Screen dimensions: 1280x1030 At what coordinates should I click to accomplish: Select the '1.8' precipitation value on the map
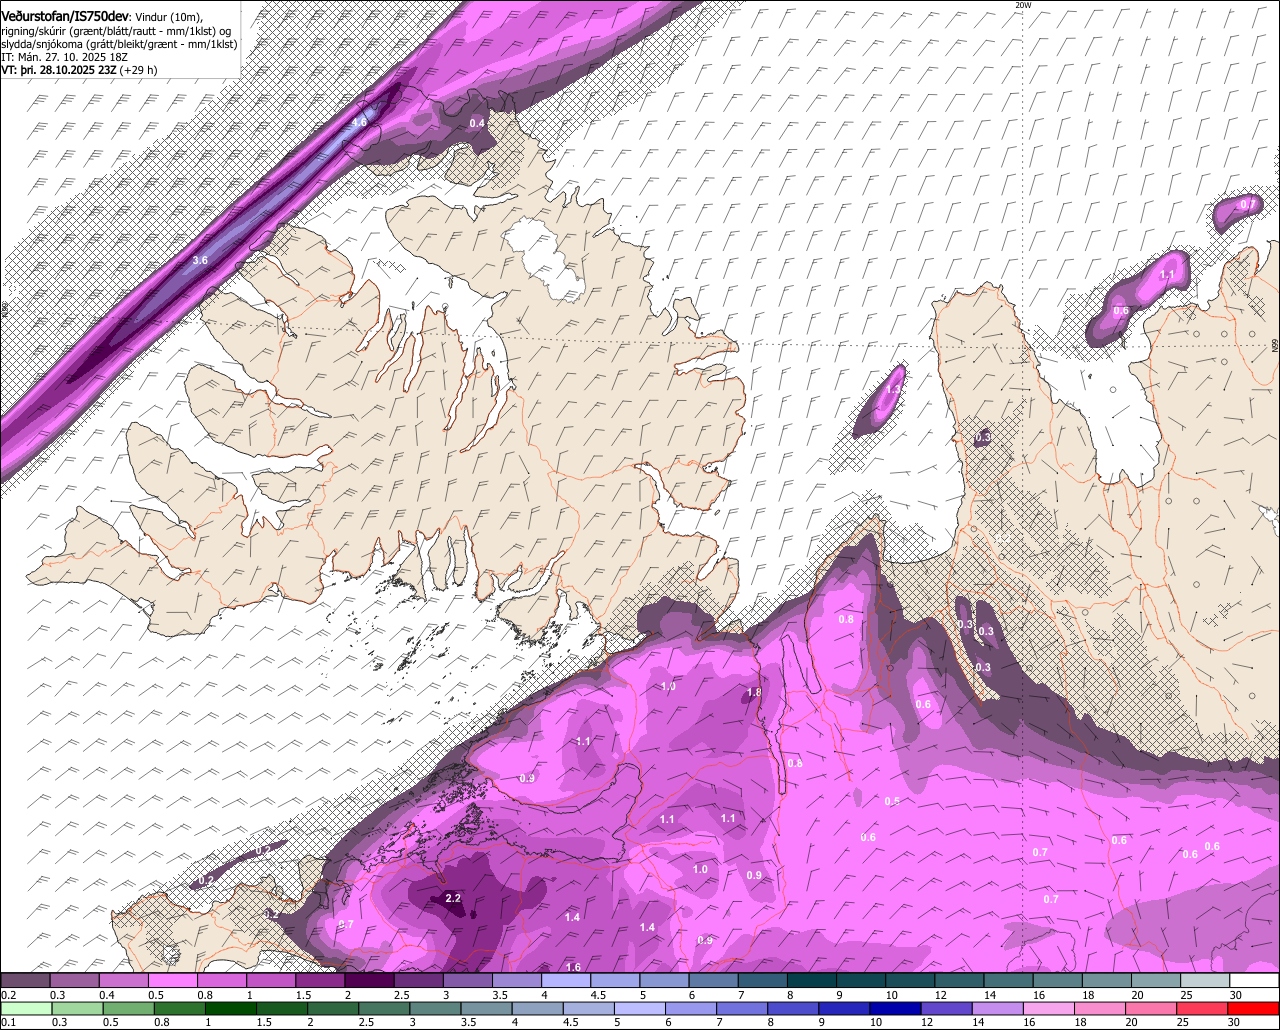tap(754, 693)
